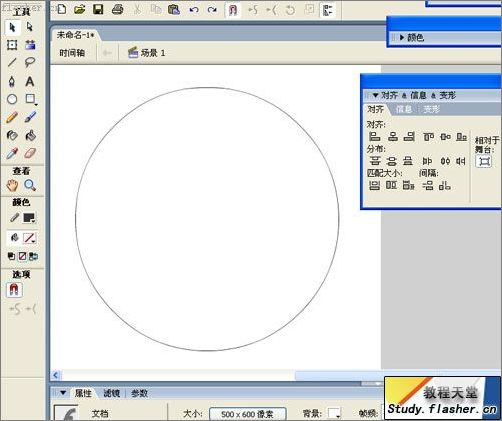Open the 背景 background color swatch

(x=334, y=413)
